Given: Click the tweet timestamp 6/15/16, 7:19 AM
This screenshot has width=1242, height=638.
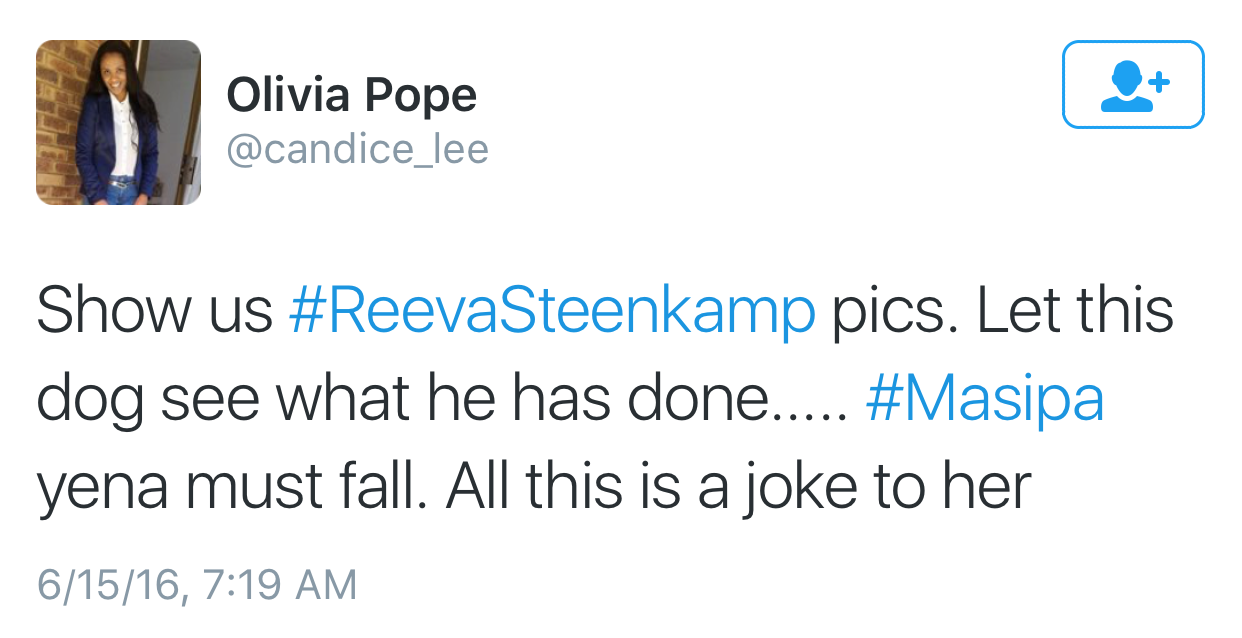Looking at the screenshot, I should (196, 584).
